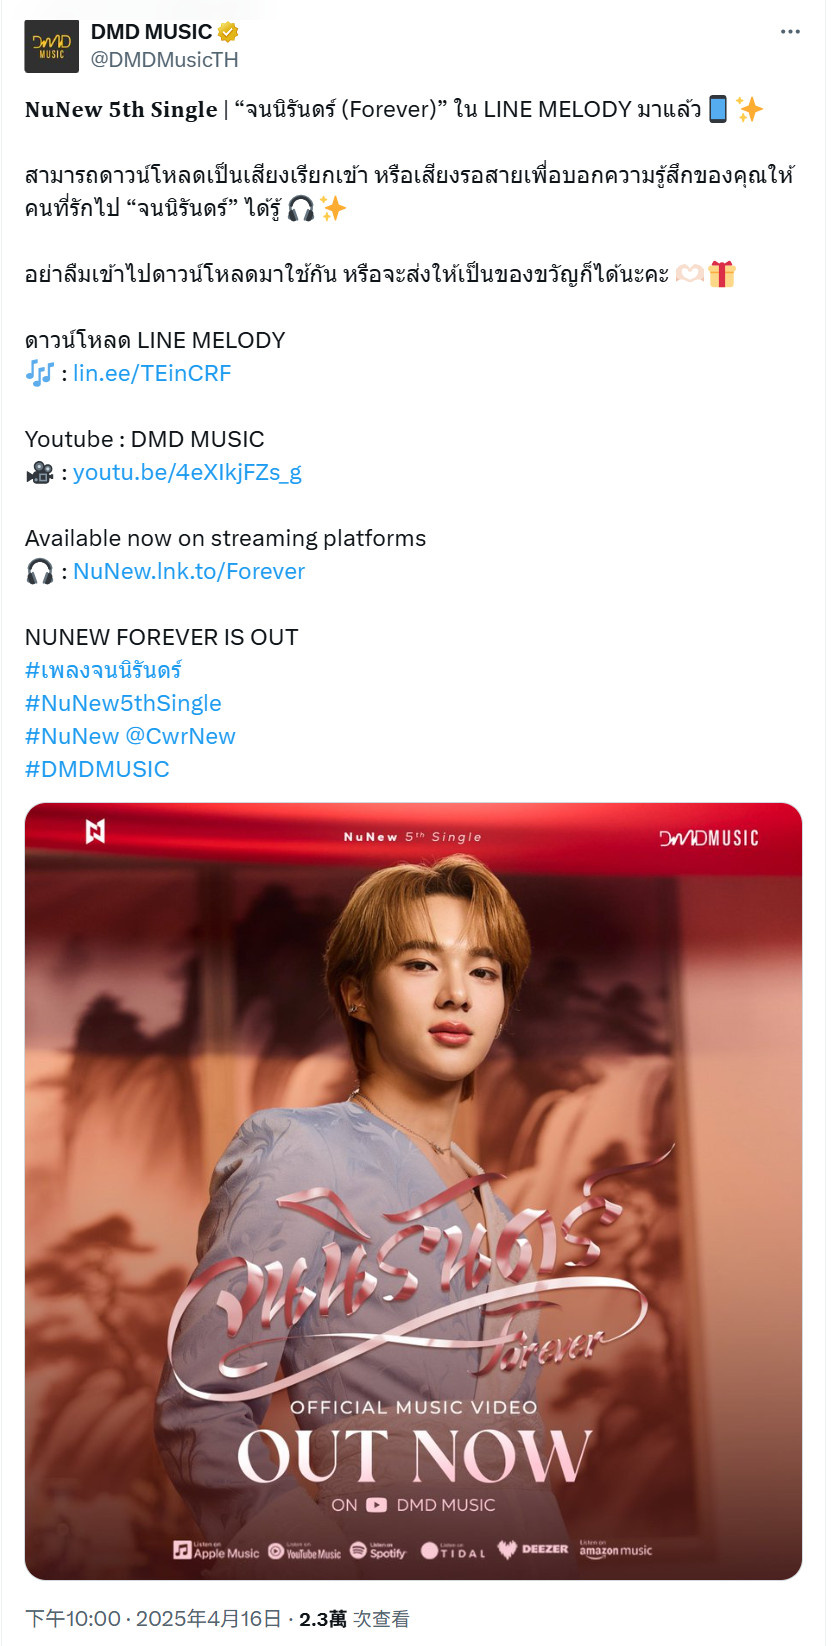Open the DMD MUSIC display name
The width and height of the screenshot is (834, 1646).
[151, 32]
